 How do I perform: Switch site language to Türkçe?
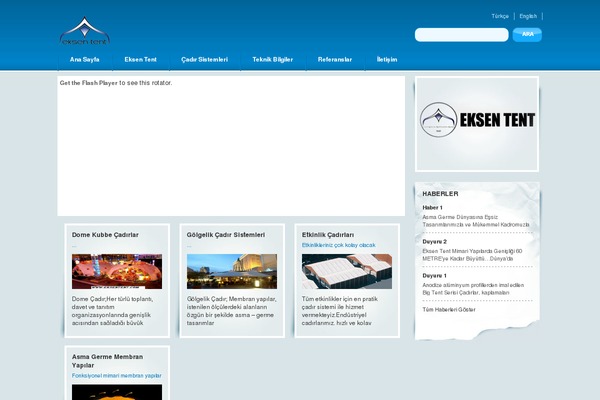click(x=500, y=16)
